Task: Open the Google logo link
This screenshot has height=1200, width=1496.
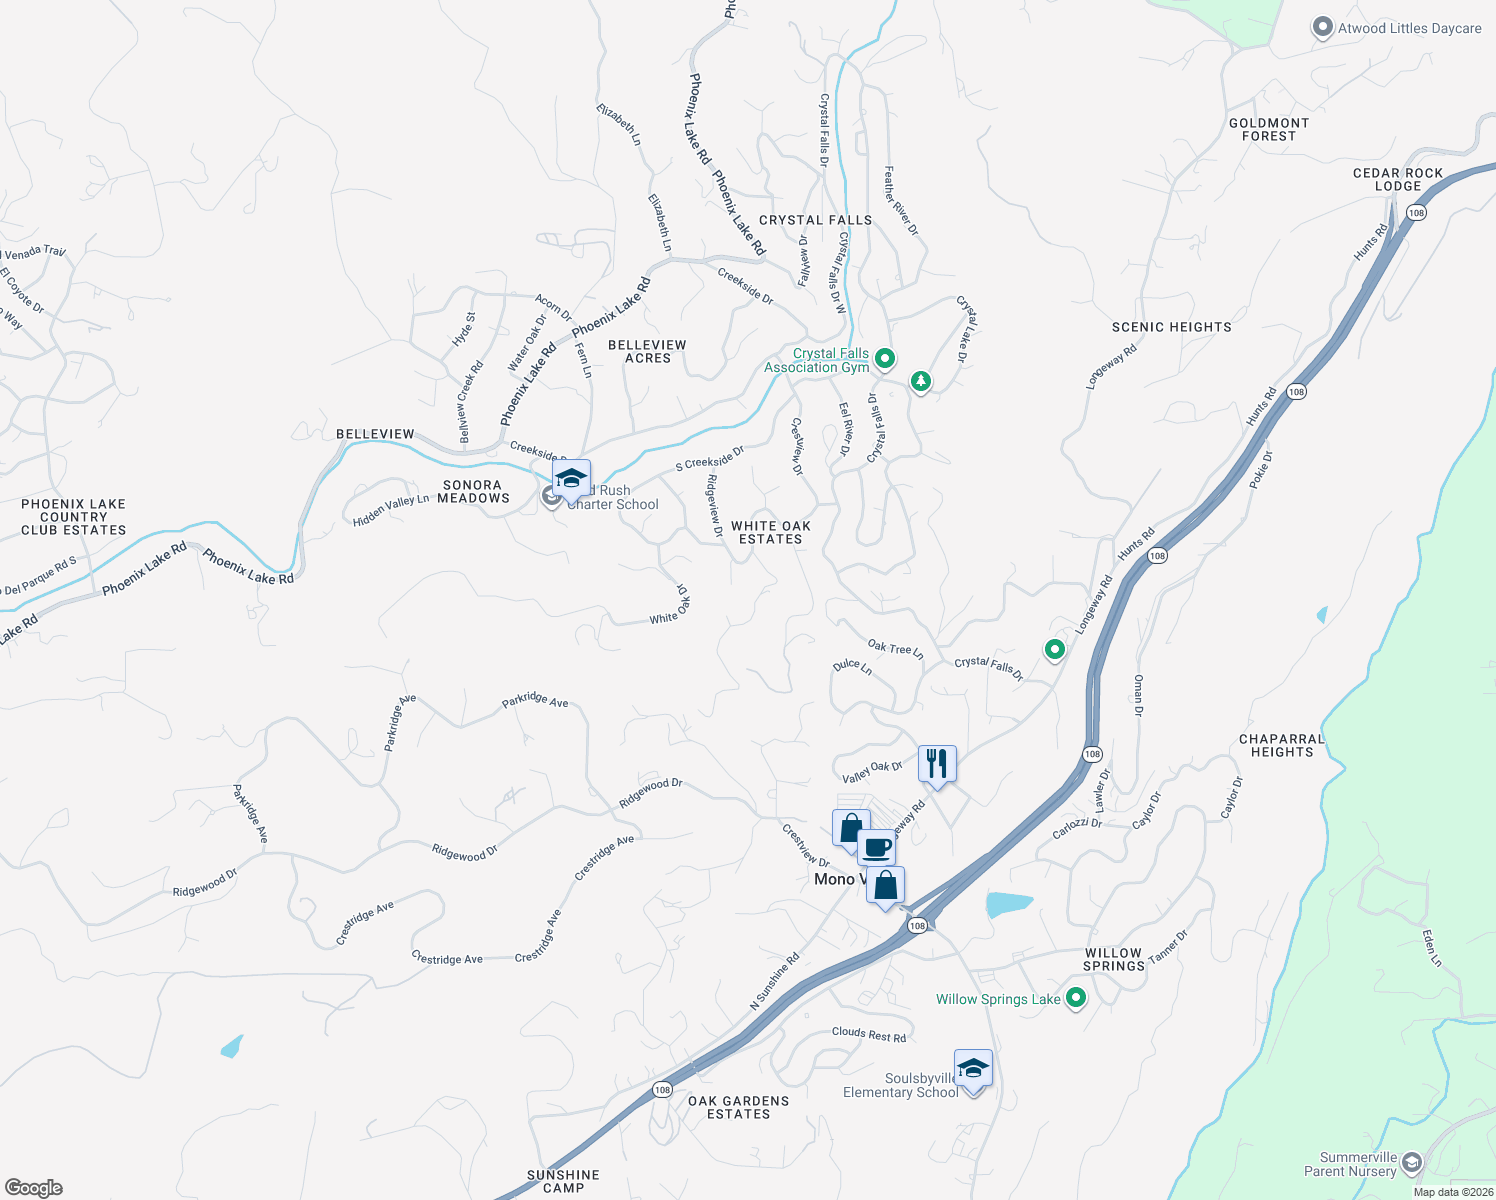Action: (x=34, y=1187)
